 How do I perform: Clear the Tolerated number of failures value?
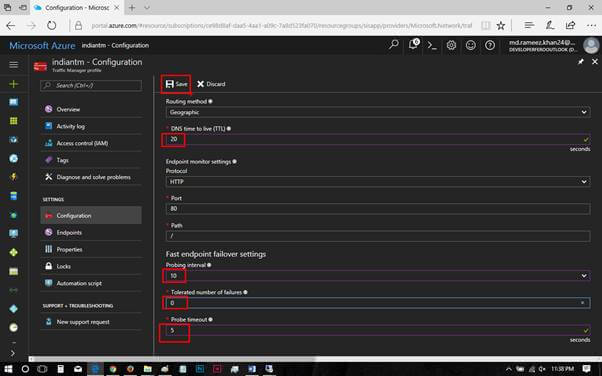582,303
